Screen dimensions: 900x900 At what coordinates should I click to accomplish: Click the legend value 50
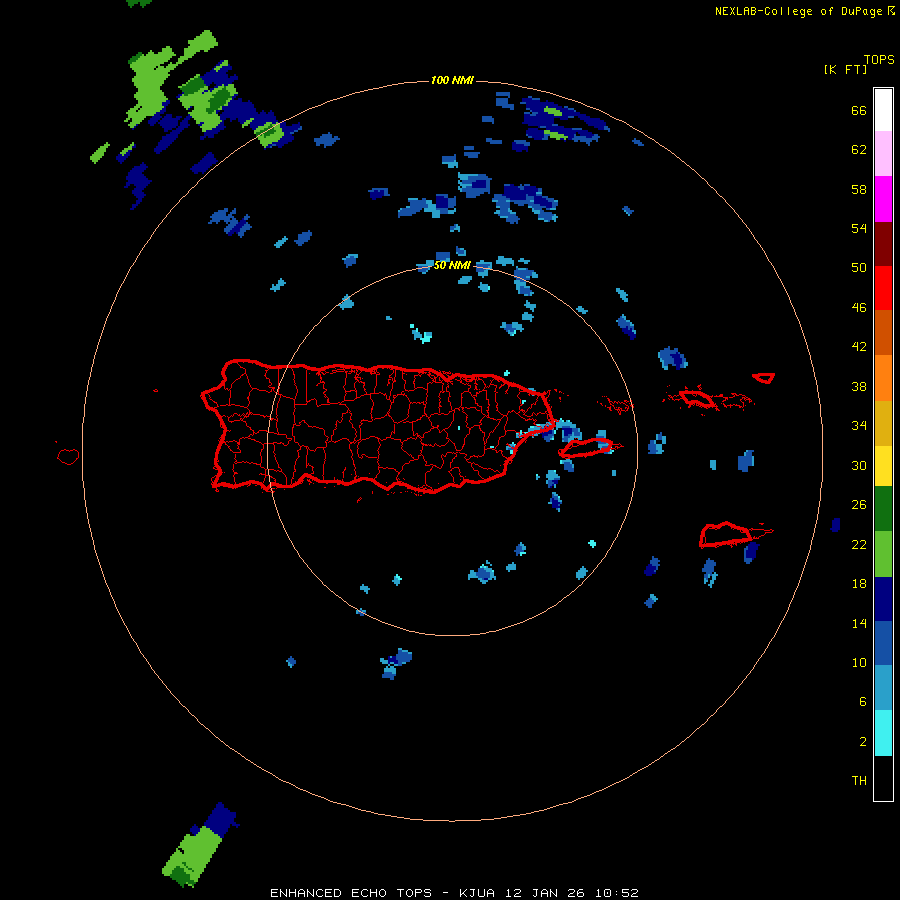click(859, 268)
